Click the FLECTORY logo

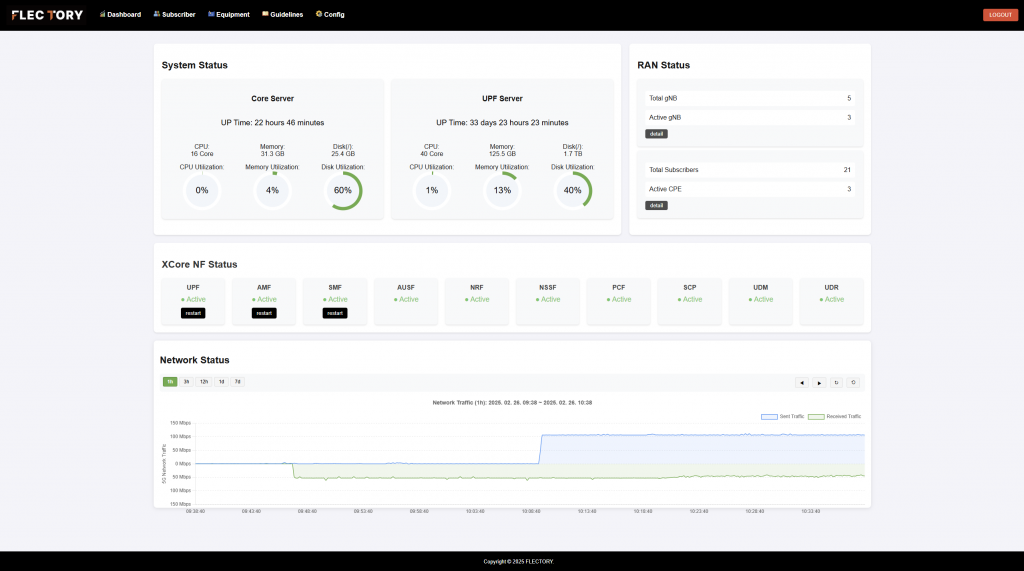(x=47, y=14)
